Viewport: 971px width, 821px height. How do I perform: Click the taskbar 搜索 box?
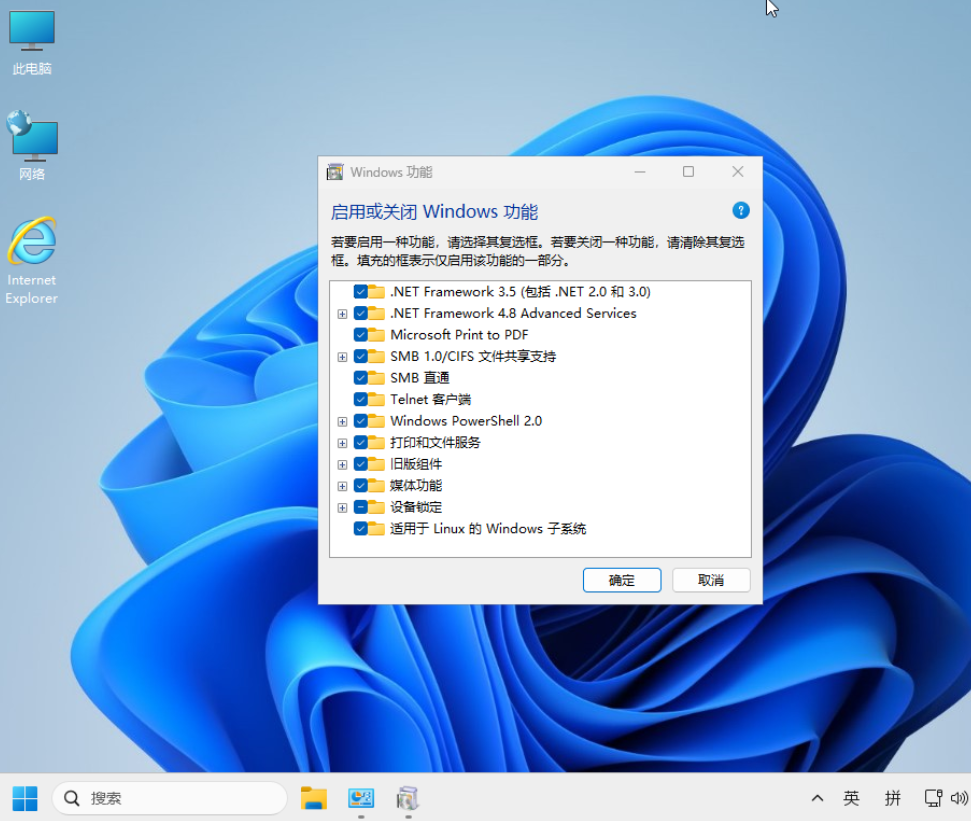[x=170, y=798]
